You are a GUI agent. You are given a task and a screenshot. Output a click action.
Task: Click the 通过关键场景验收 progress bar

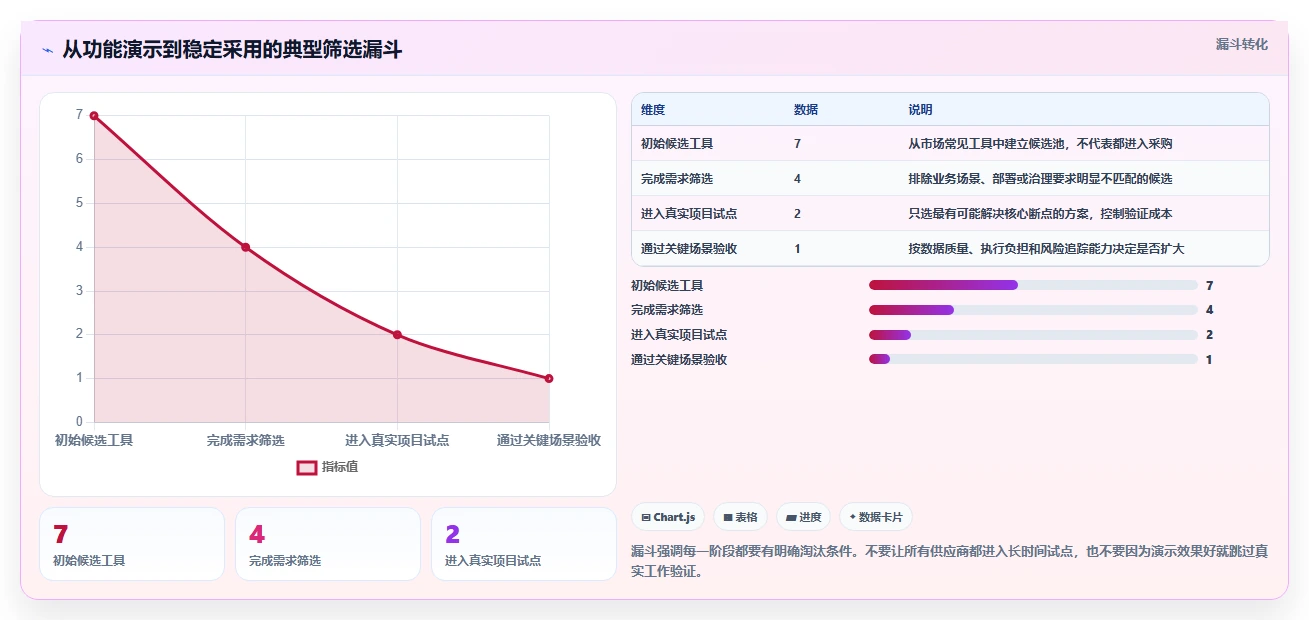(1033, 359)
